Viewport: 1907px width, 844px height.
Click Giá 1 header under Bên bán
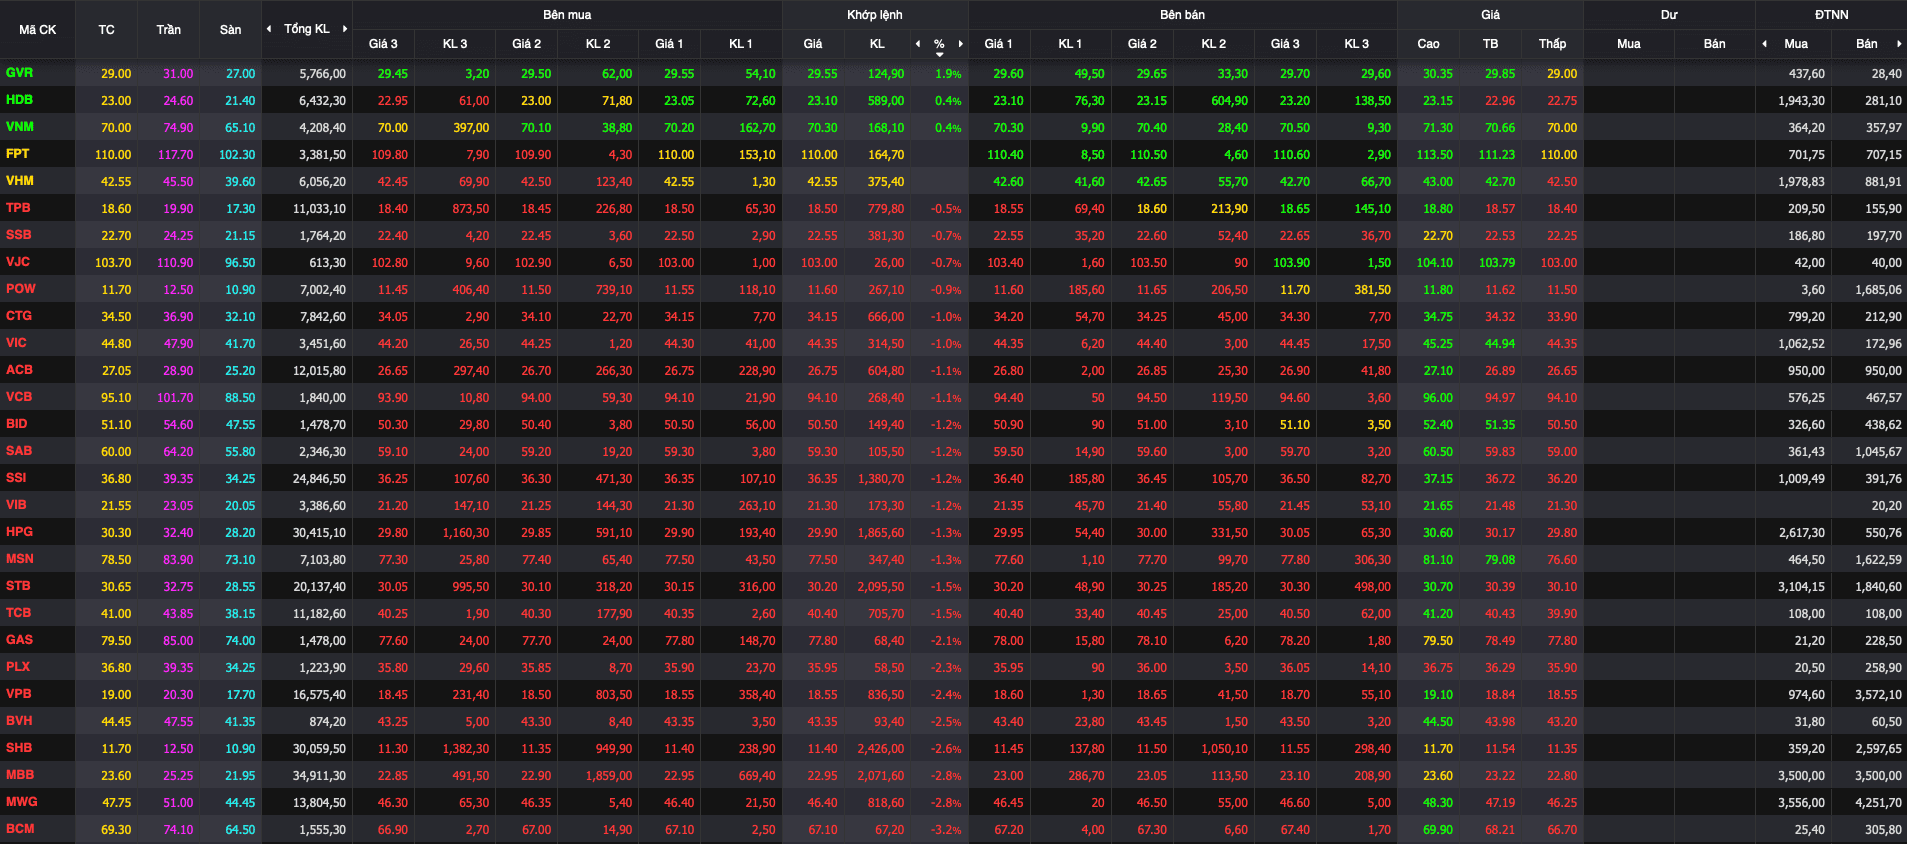[998, 44]
